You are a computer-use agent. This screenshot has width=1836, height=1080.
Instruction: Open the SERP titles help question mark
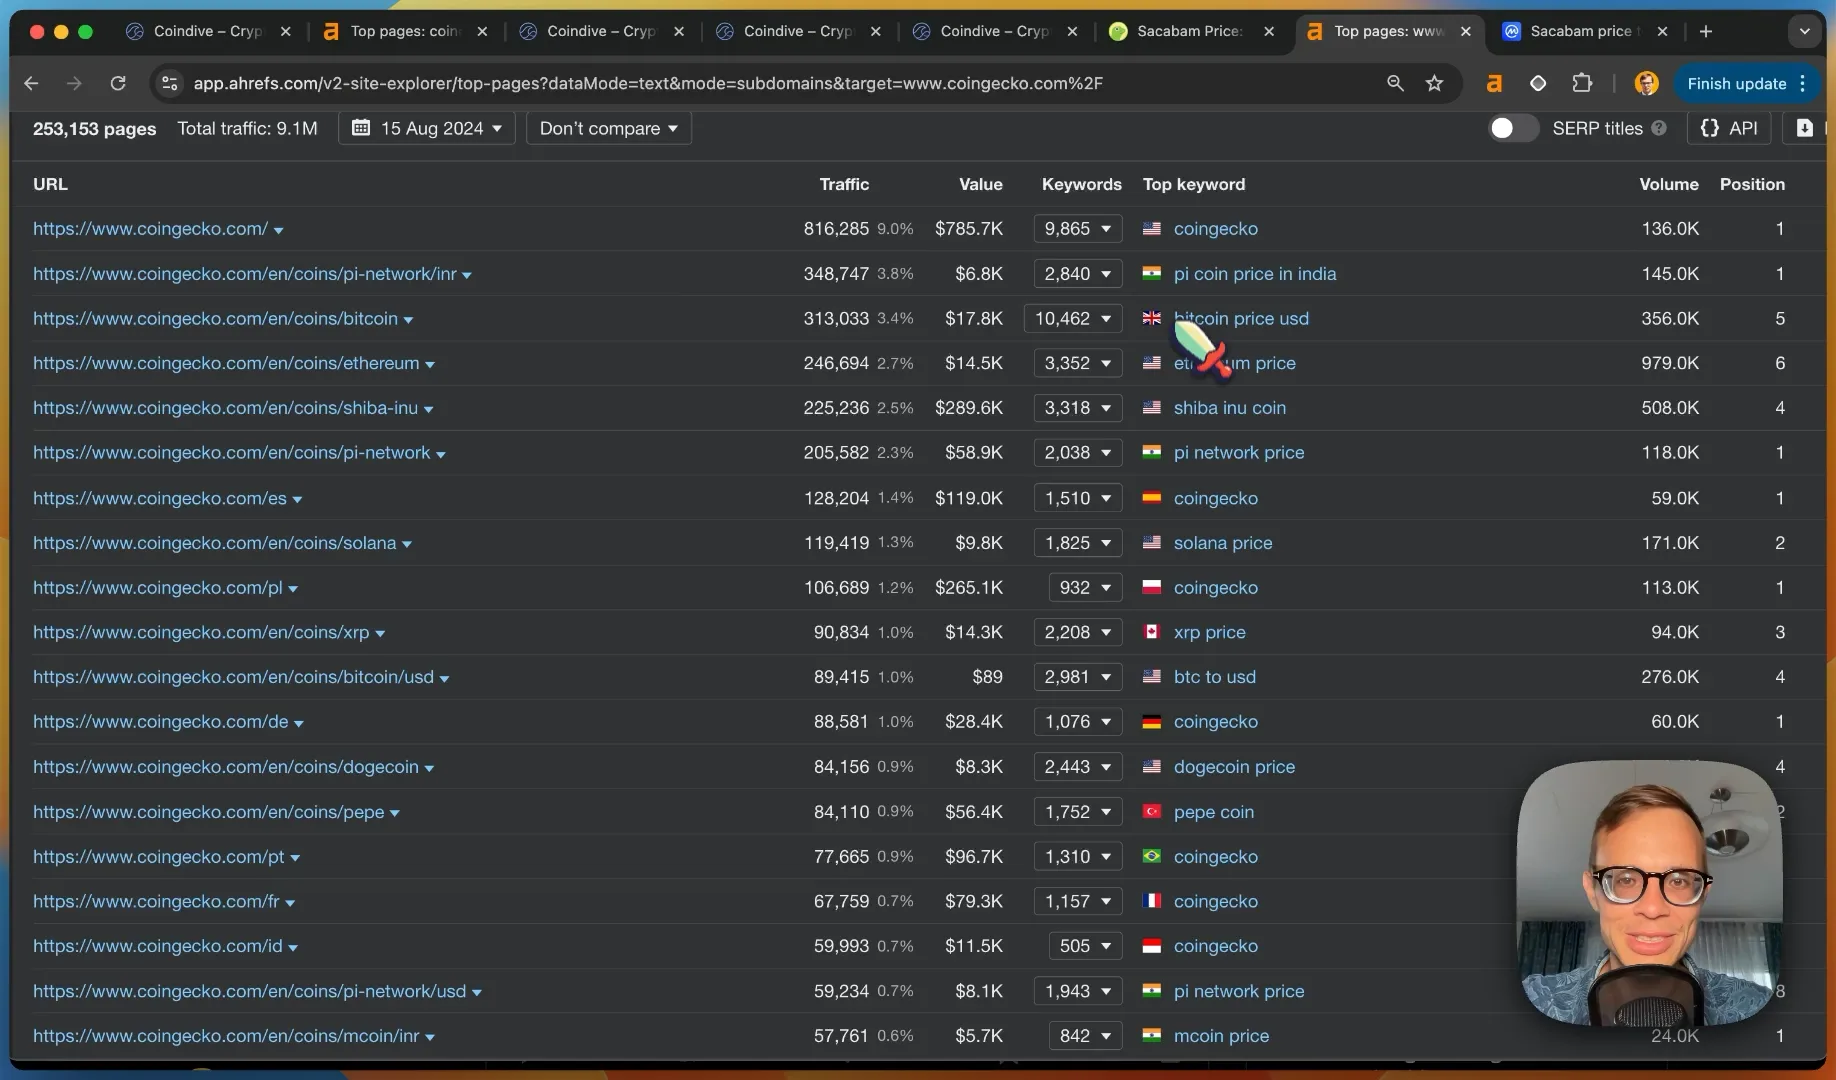tap(1659, 128)
